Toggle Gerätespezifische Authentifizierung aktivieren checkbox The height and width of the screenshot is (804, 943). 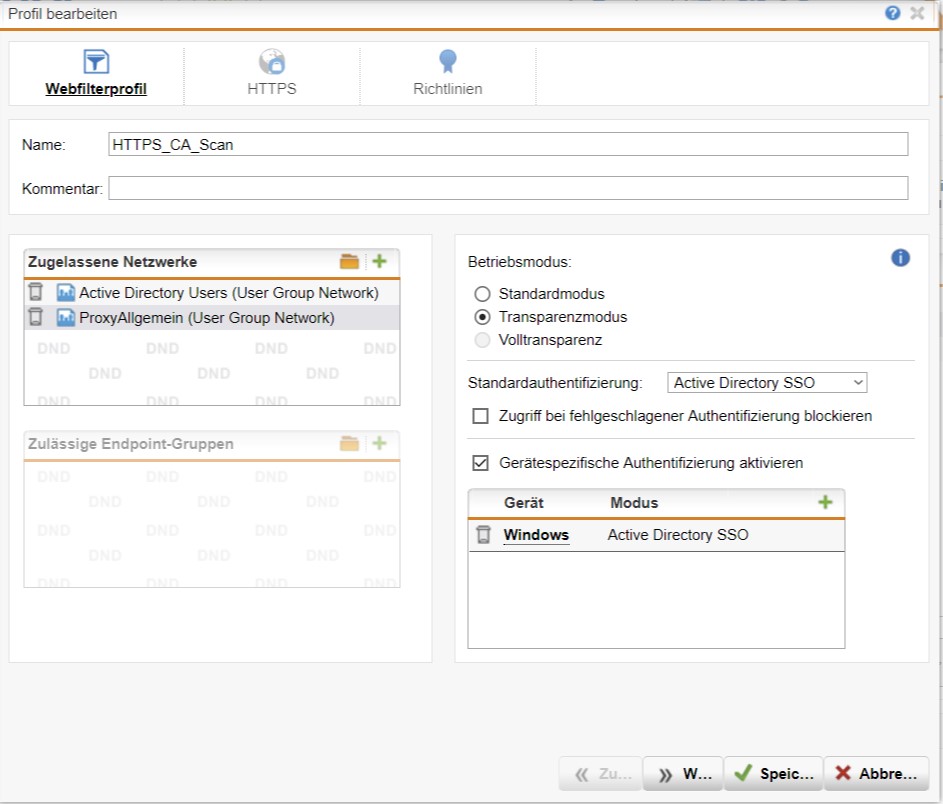(x=481, y=463)
